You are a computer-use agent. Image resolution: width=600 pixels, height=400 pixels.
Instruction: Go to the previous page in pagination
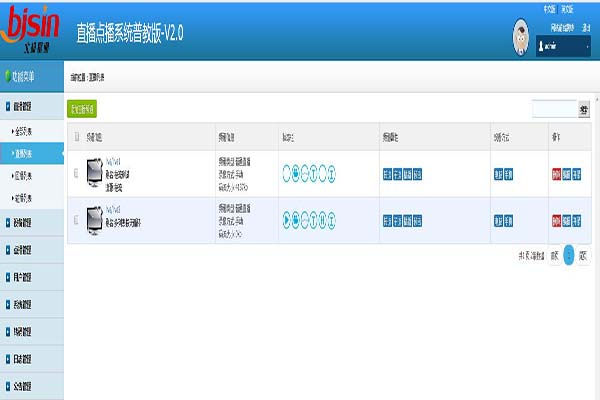coord(555,256)
